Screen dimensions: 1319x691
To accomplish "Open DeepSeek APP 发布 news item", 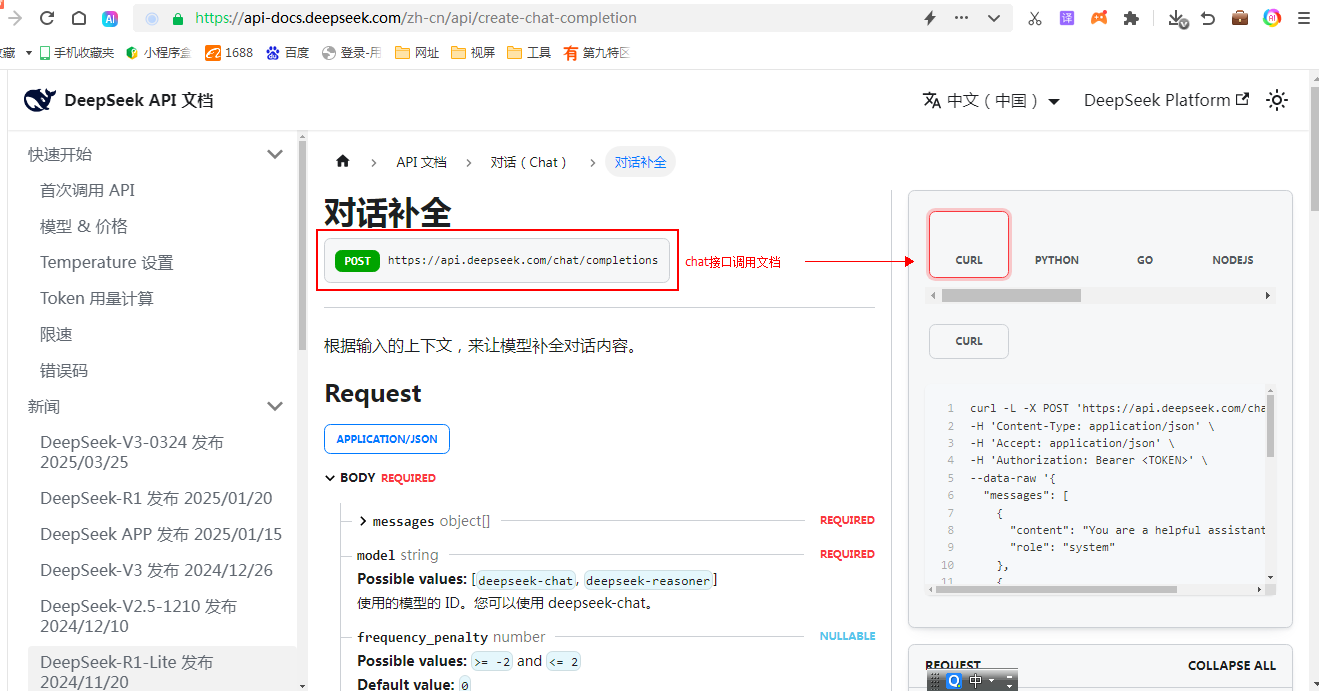I will (161, 534).
